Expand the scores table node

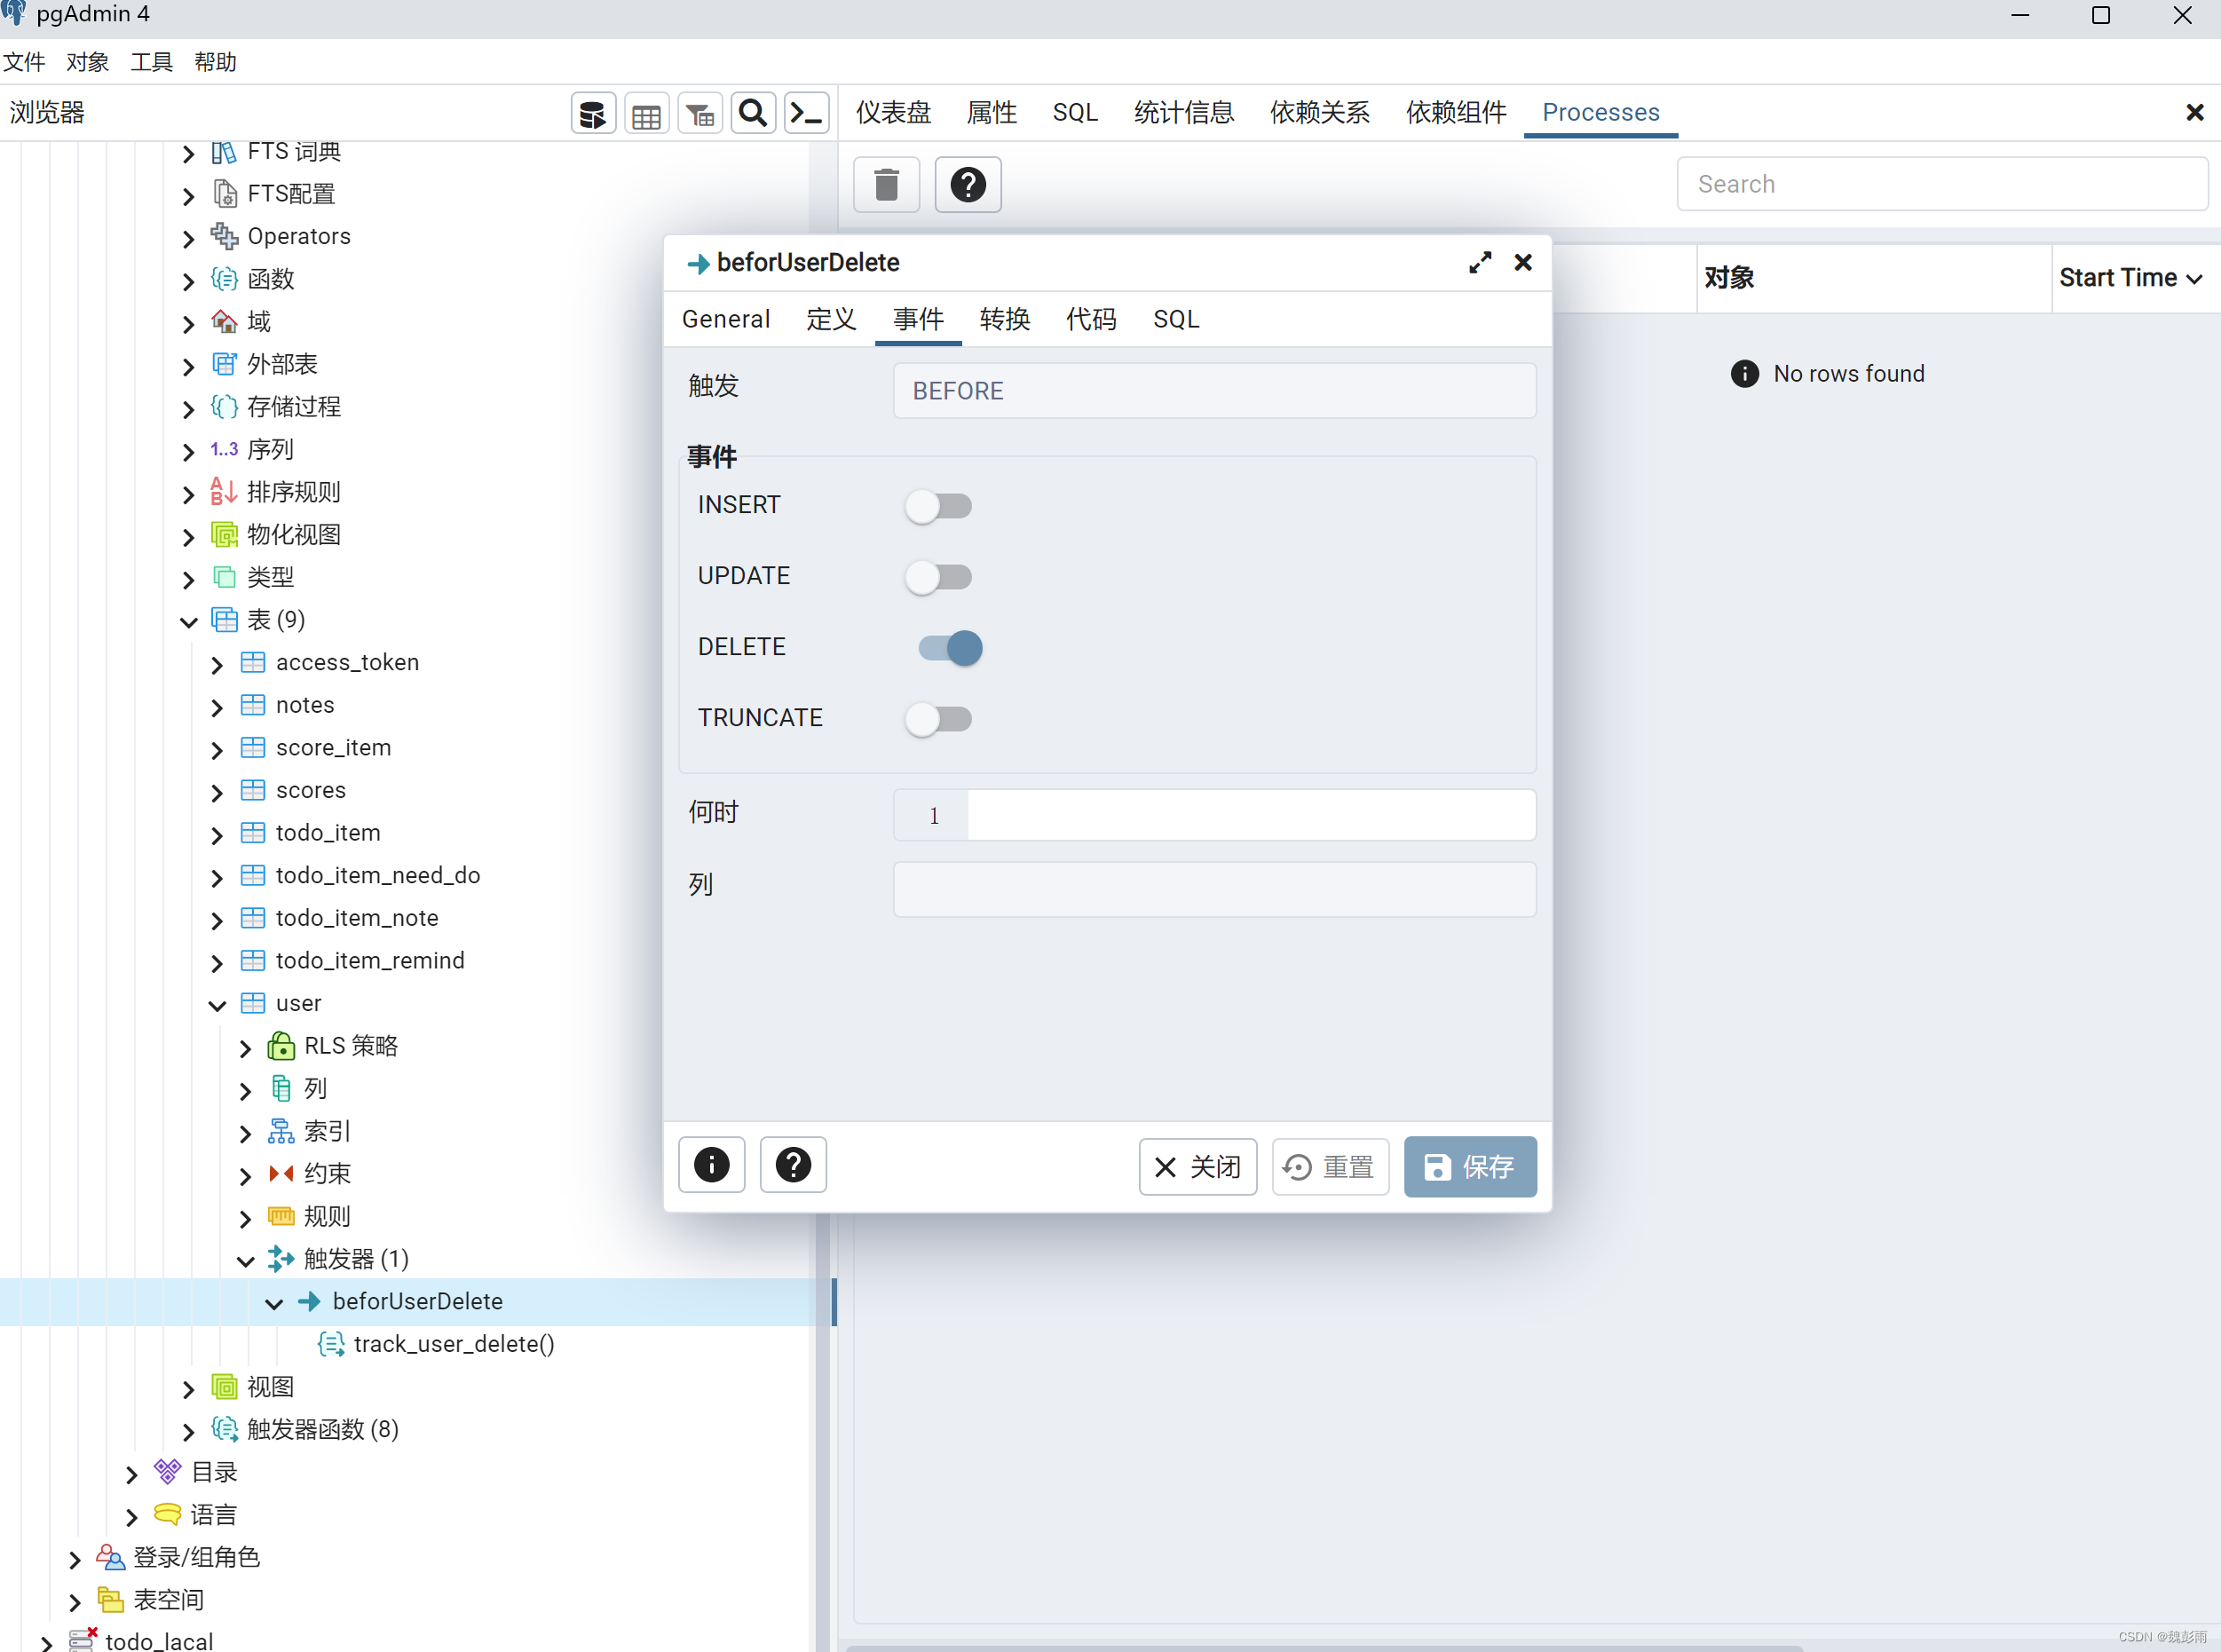[218, 792]
